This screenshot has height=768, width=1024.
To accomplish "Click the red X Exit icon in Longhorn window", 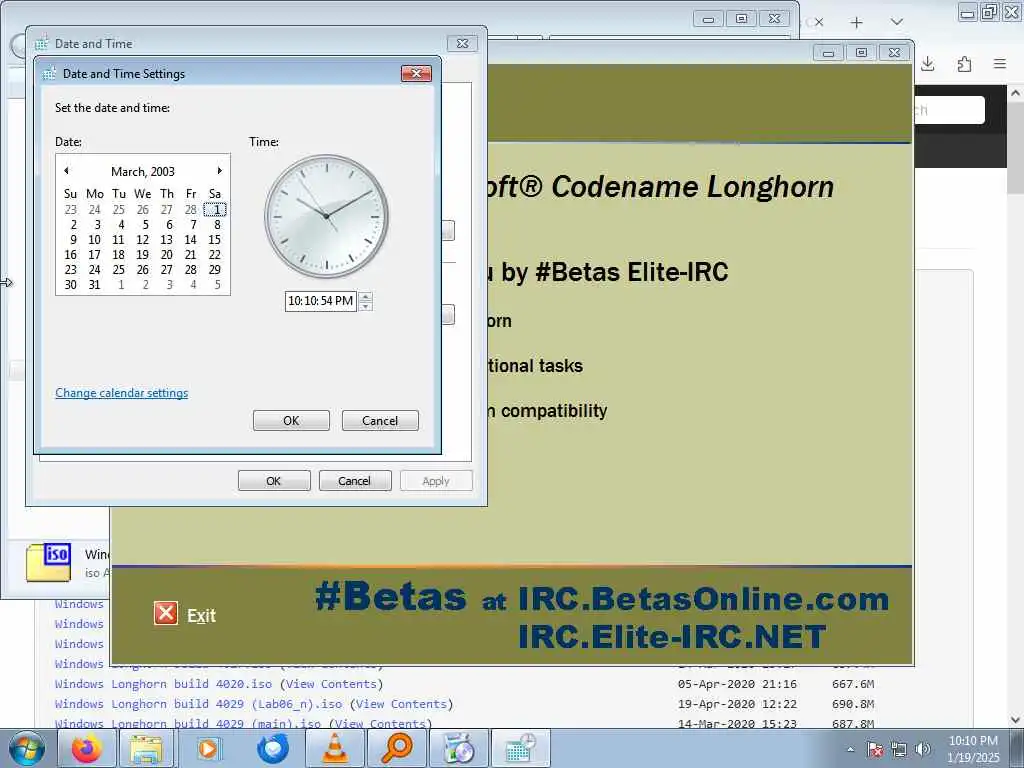I will pos(166,613).
